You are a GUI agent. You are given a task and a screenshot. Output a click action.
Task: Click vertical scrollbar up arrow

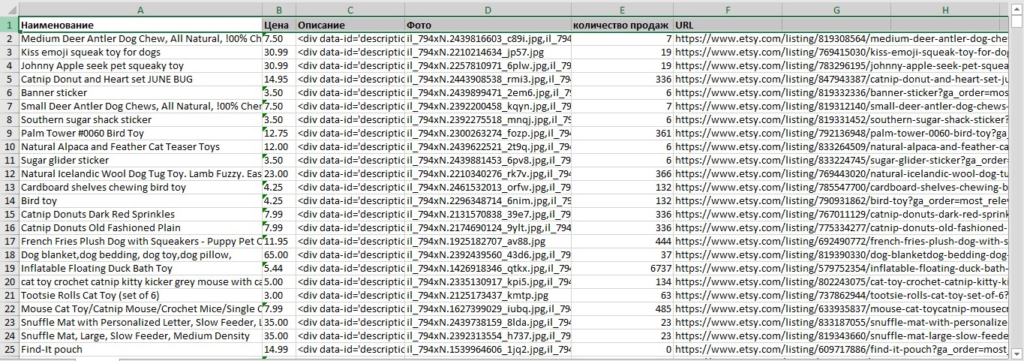pos(1017,9)
